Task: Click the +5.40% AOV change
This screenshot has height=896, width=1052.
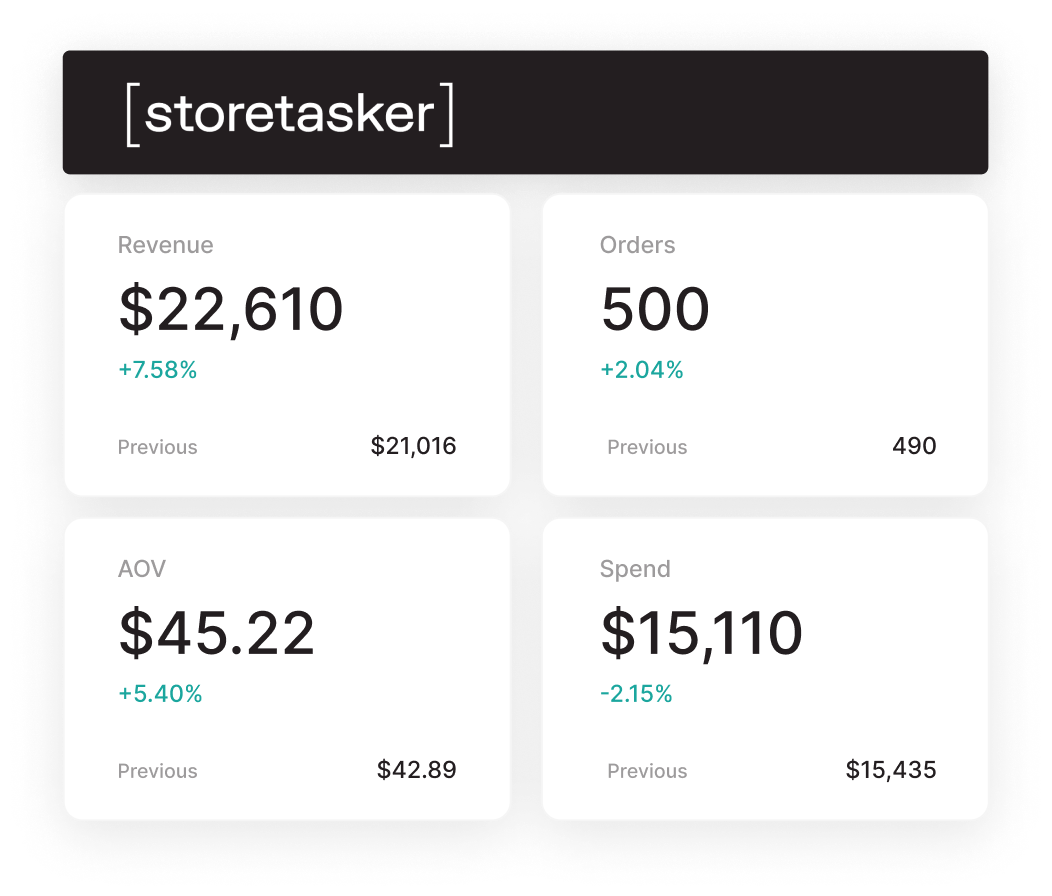Action: 160,694
